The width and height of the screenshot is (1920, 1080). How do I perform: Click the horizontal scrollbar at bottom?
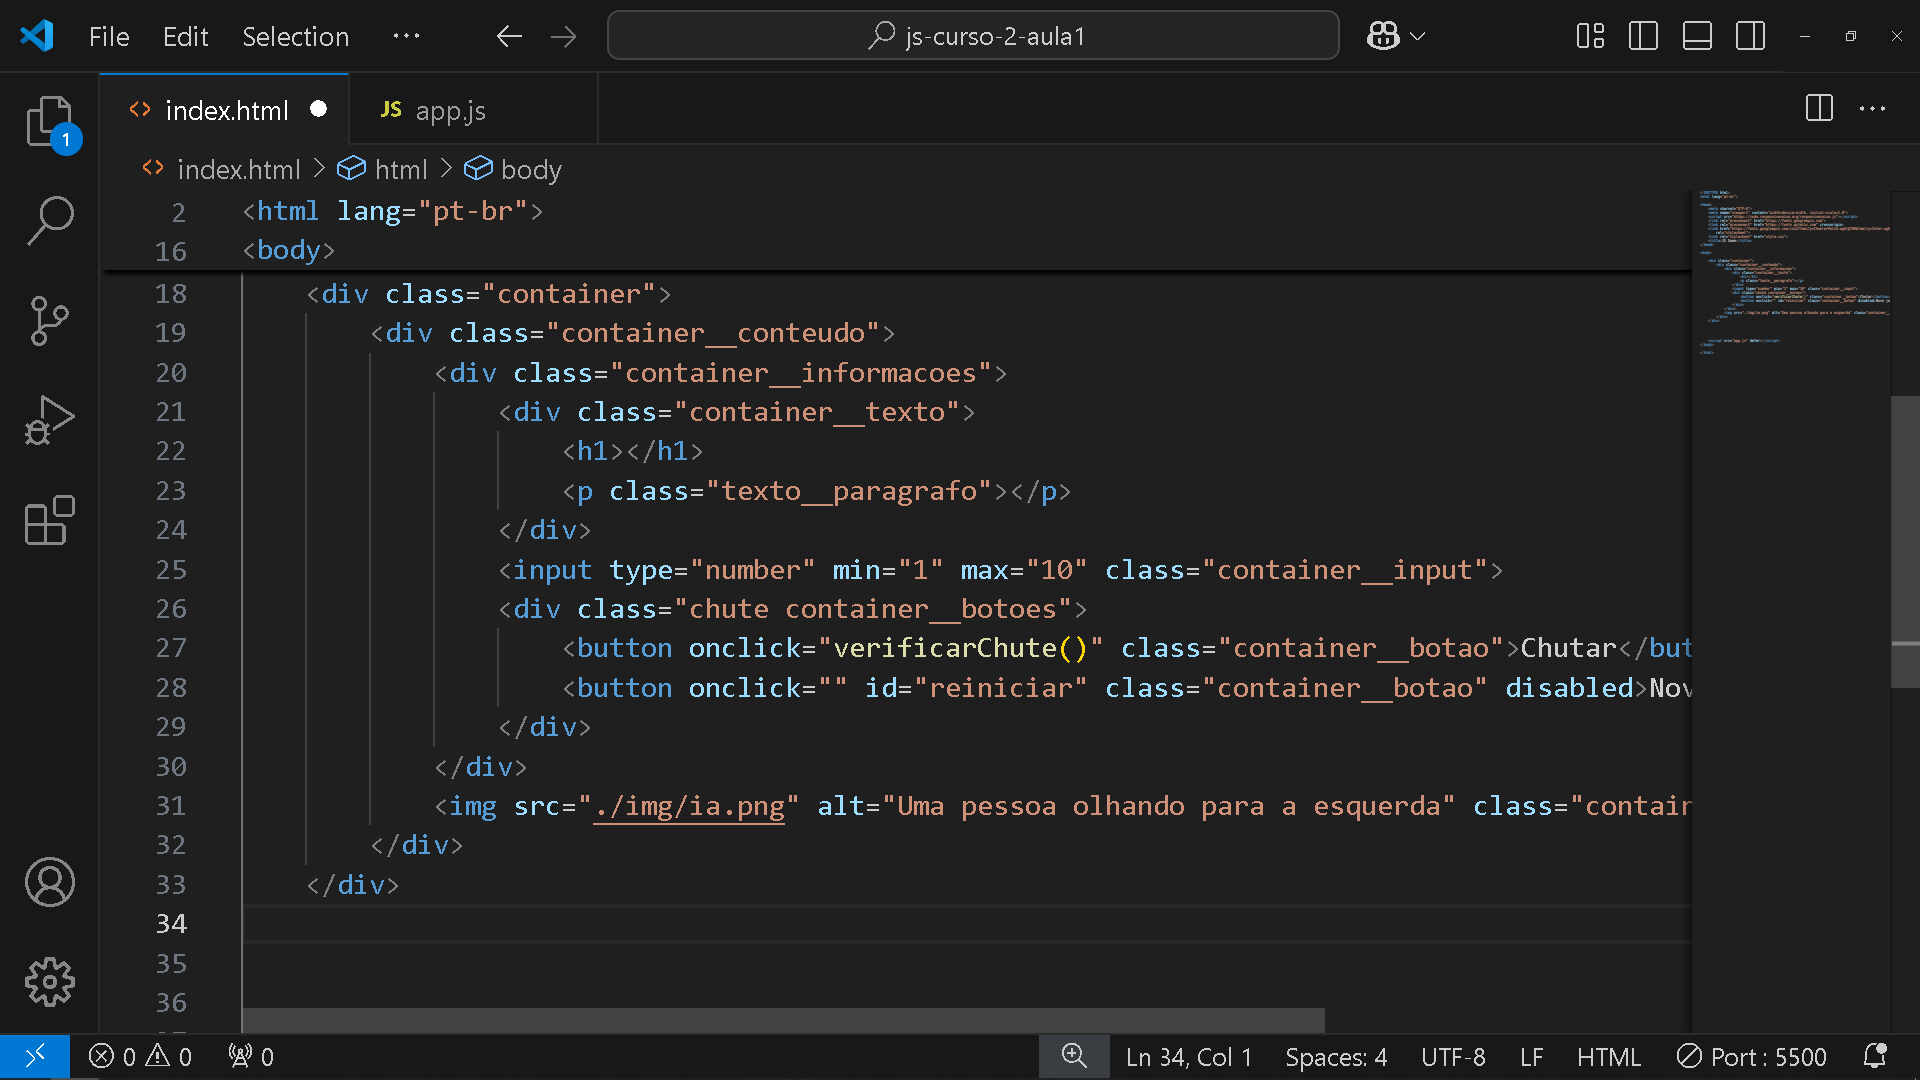(784, 1020)
